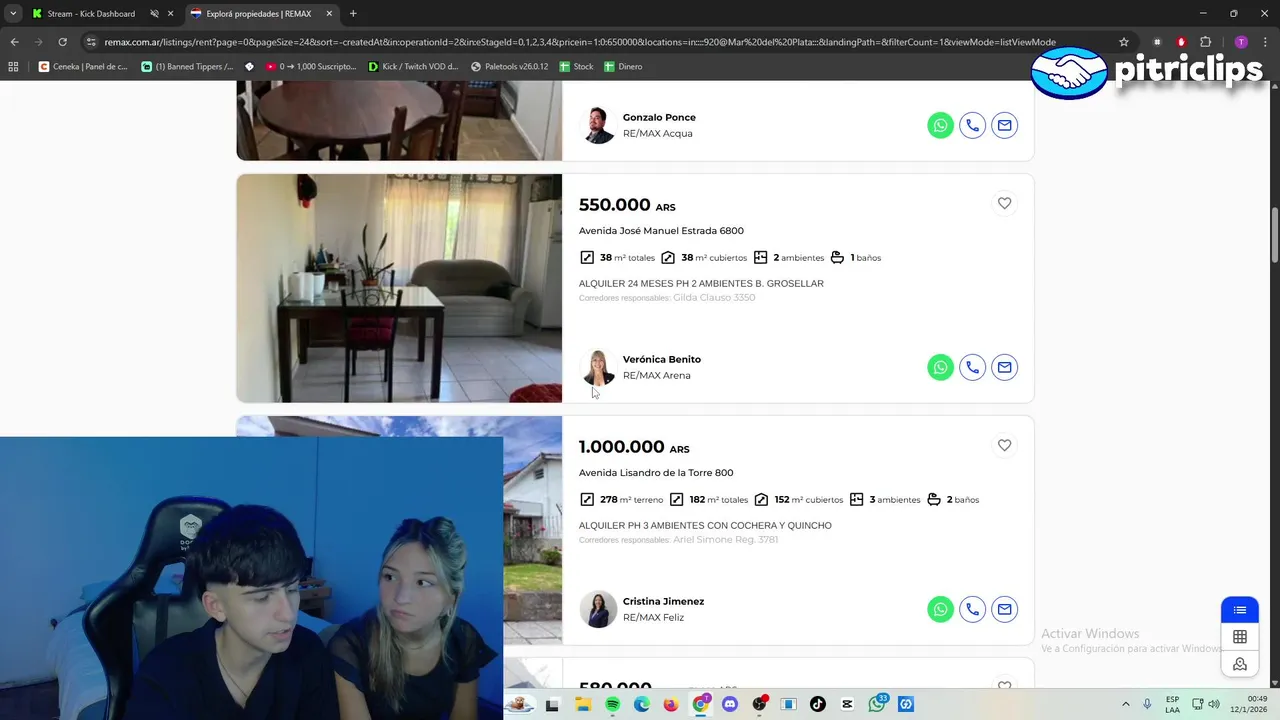Viewport: 1280px width, 720px height.
Task: Expand the tab search dropdown
Action: click(x=13, y=14)
